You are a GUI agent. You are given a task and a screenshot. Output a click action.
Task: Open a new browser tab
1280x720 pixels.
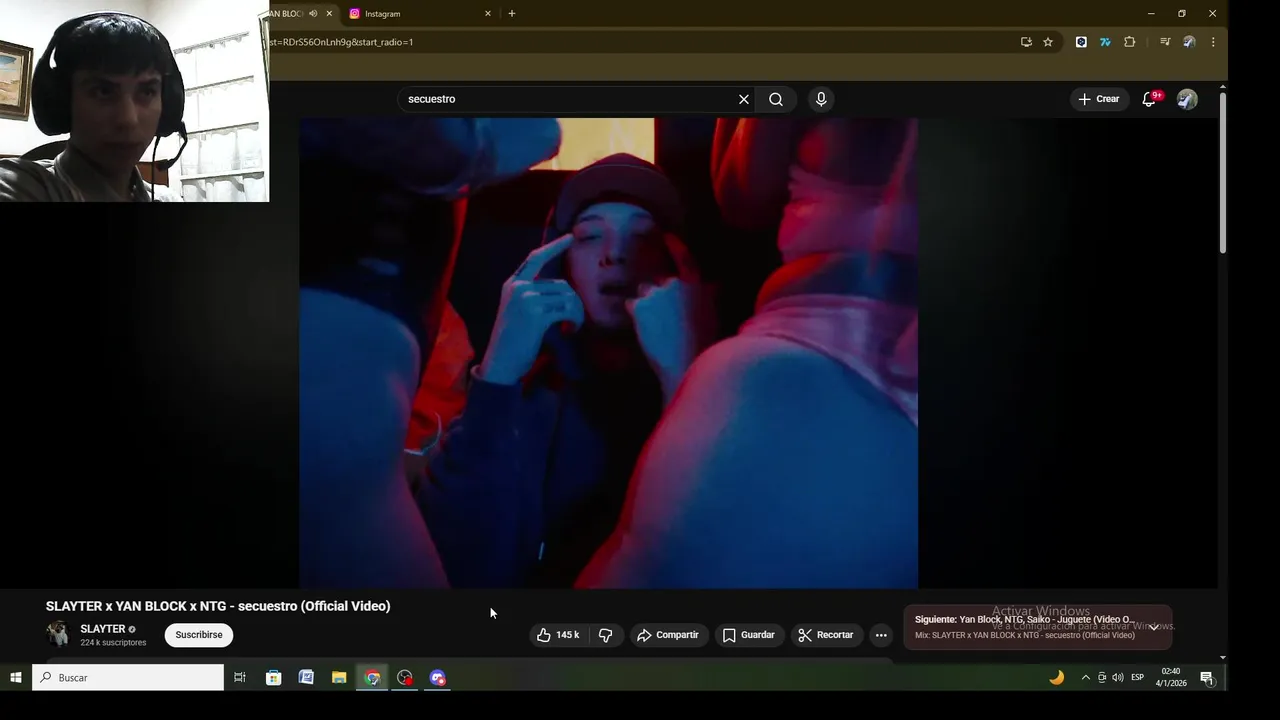(x=512, y=13)
